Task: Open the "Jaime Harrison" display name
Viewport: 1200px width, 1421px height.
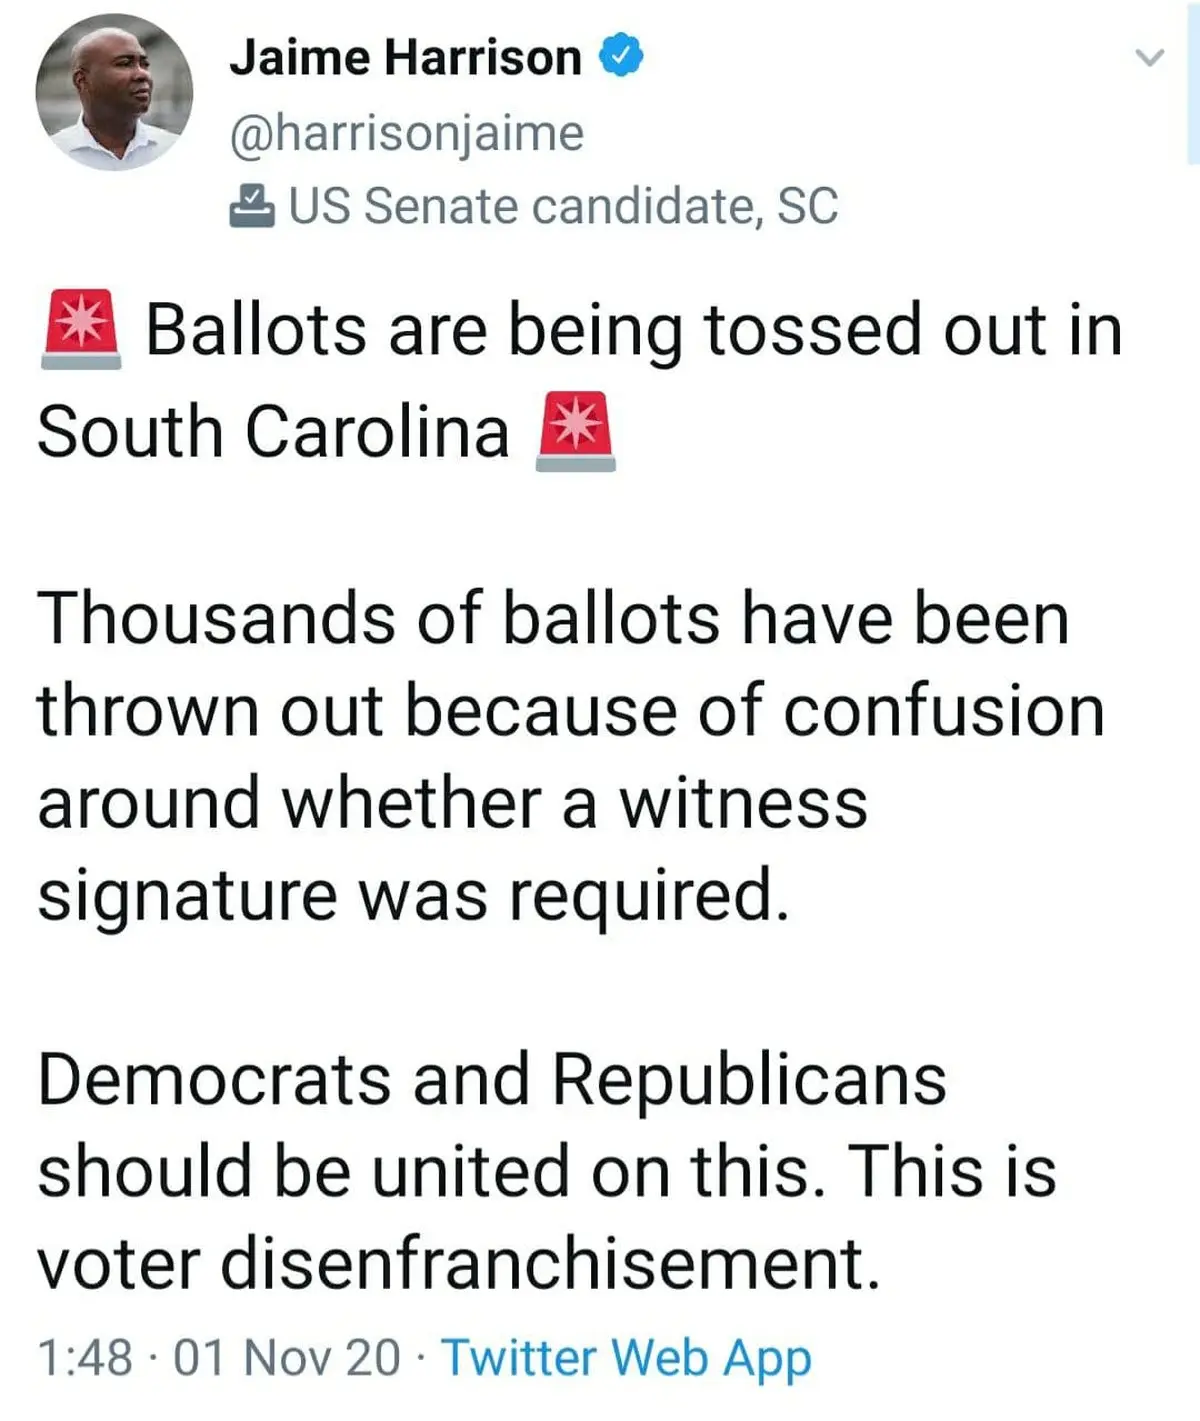Action: pyautogui.click(x=405, y=57)
